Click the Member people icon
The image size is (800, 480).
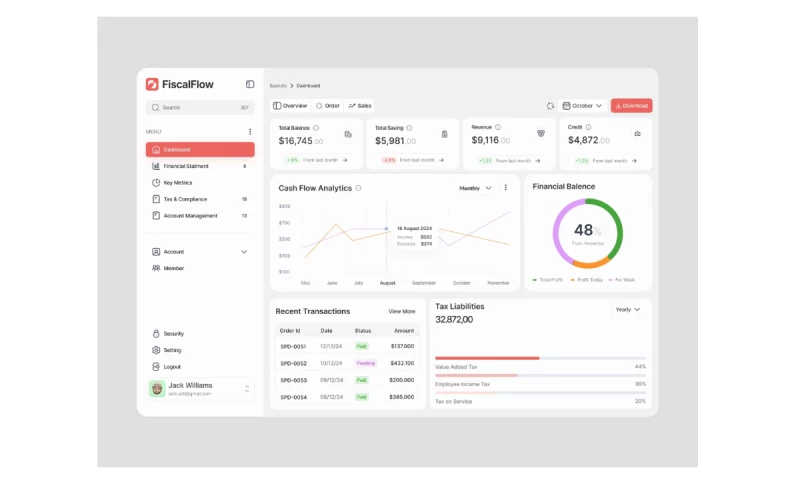pos(156,268)
